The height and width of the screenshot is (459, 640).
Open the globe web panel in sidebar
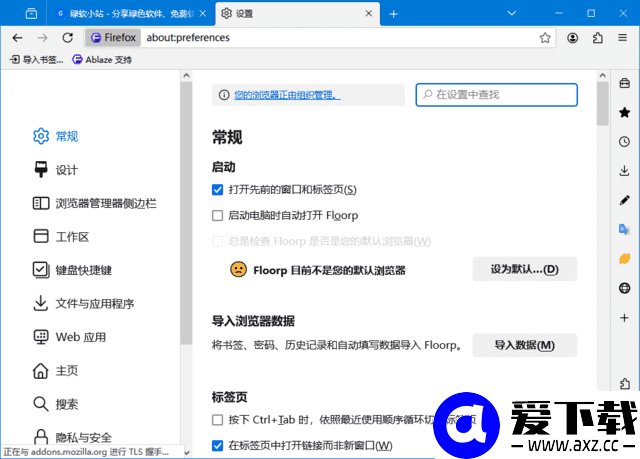click(624, 288)
